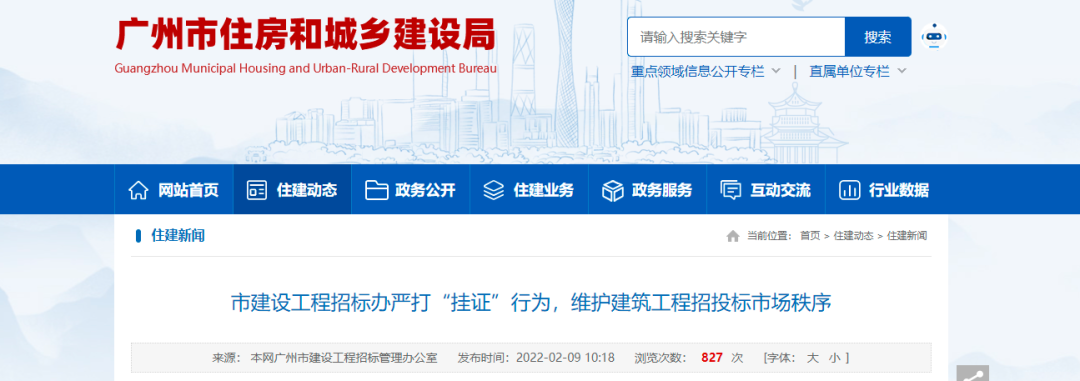Click the robot assistant icon
This screenshot has height=381, width=1080.
point(933,37)
